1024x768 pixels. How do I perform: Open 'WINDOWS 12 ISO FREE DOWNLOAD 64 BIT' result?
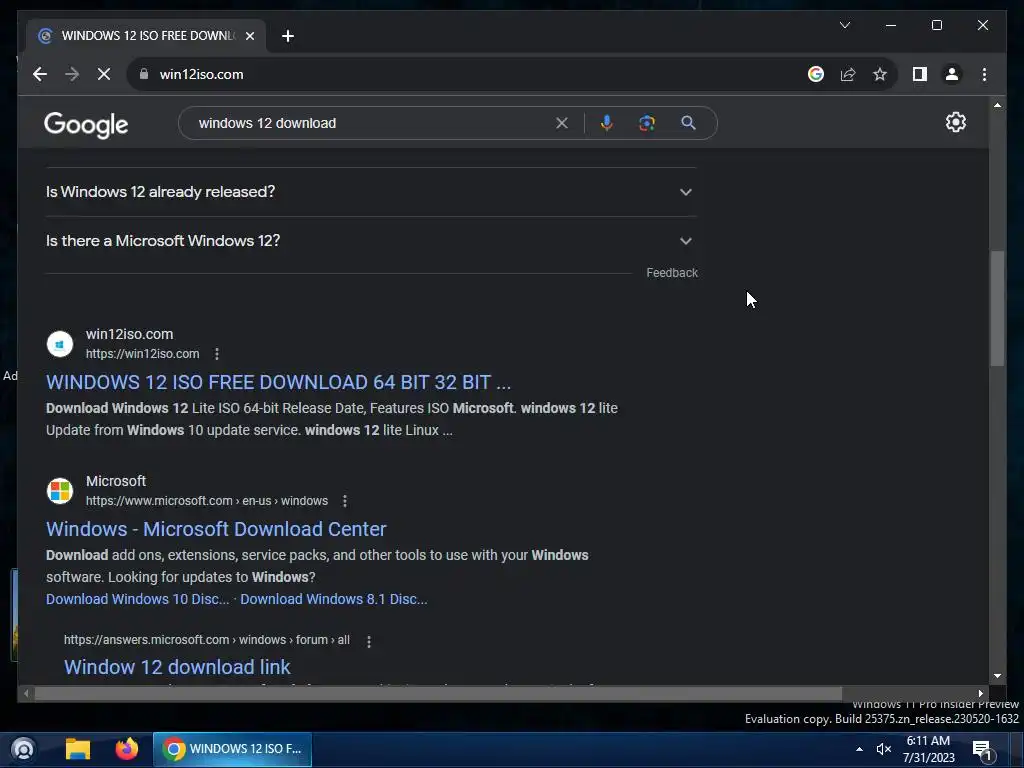click(x=278, y=382)
